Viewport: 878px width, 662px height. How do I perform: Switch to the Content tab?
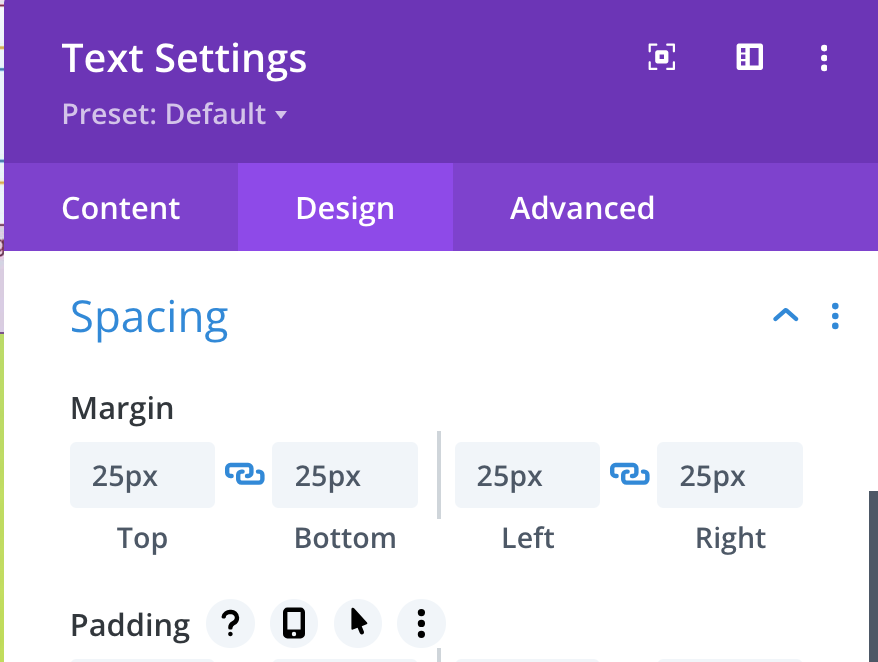[x=121, y=208]
